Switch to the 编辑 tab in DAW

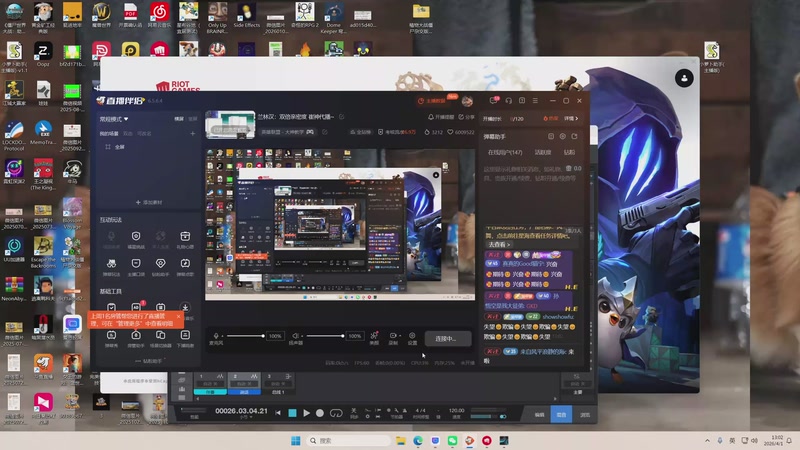coord(539,415)
